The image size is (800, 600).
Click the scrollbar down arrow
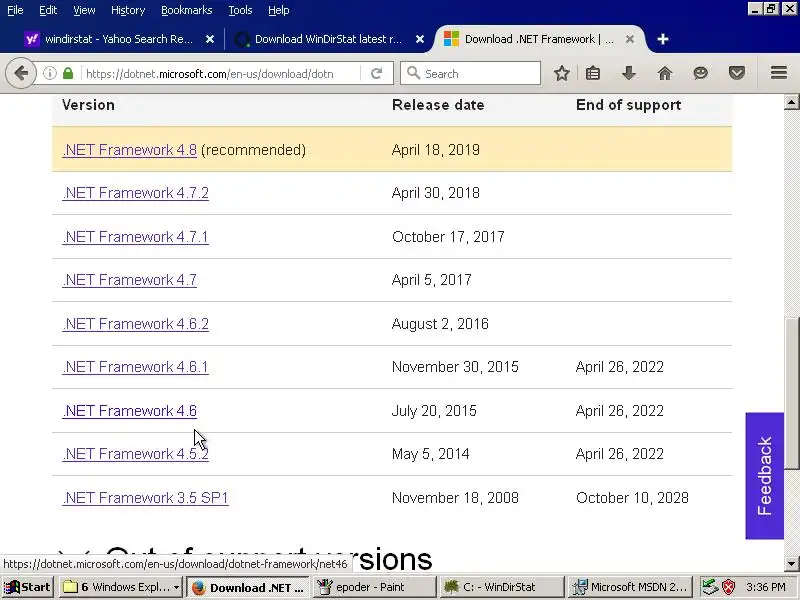(791, 564)
